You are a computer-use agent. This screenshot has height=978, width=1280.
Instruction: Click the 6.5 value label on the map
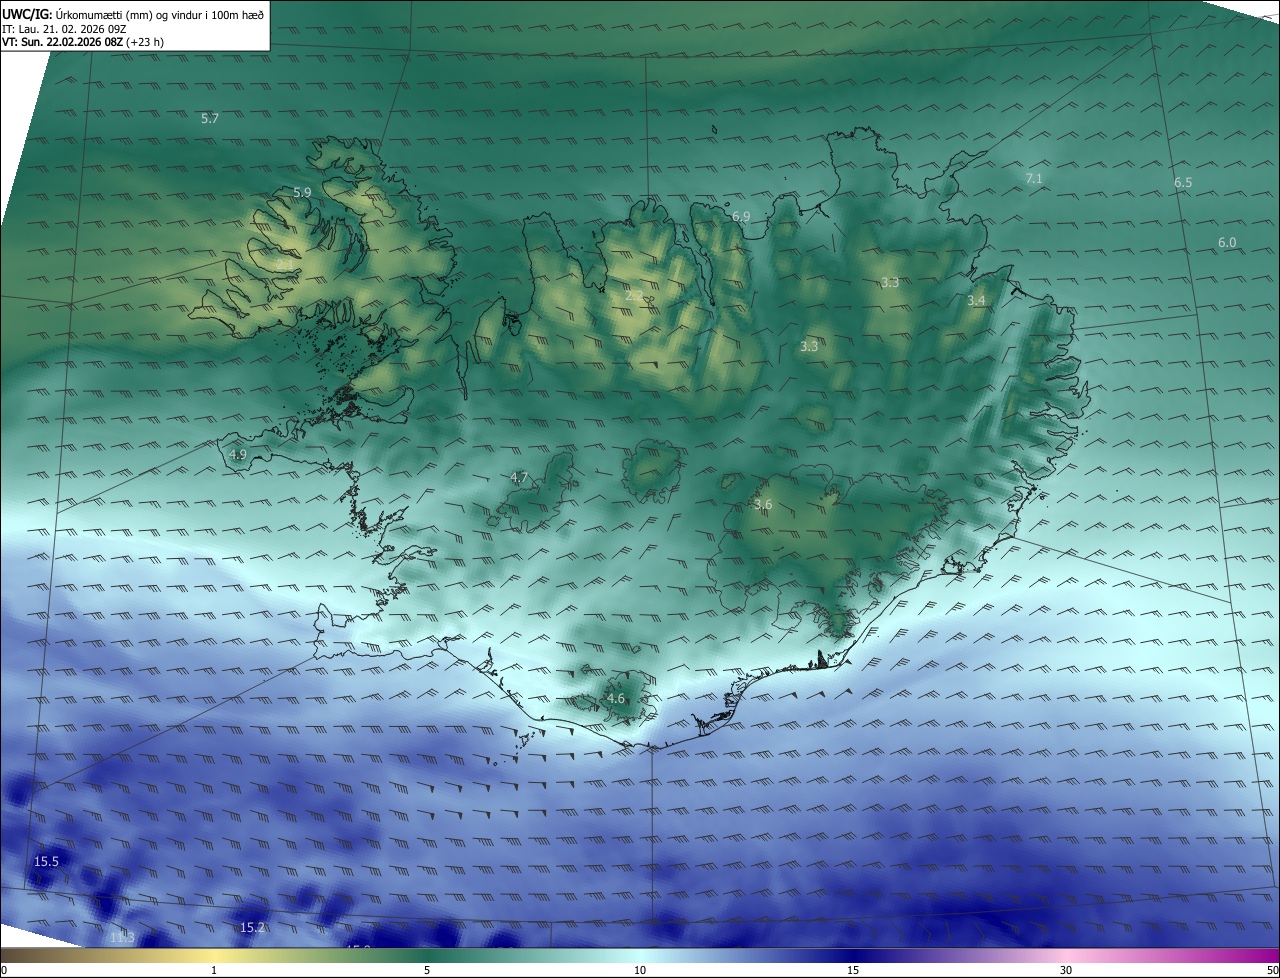pos(1183,183)
